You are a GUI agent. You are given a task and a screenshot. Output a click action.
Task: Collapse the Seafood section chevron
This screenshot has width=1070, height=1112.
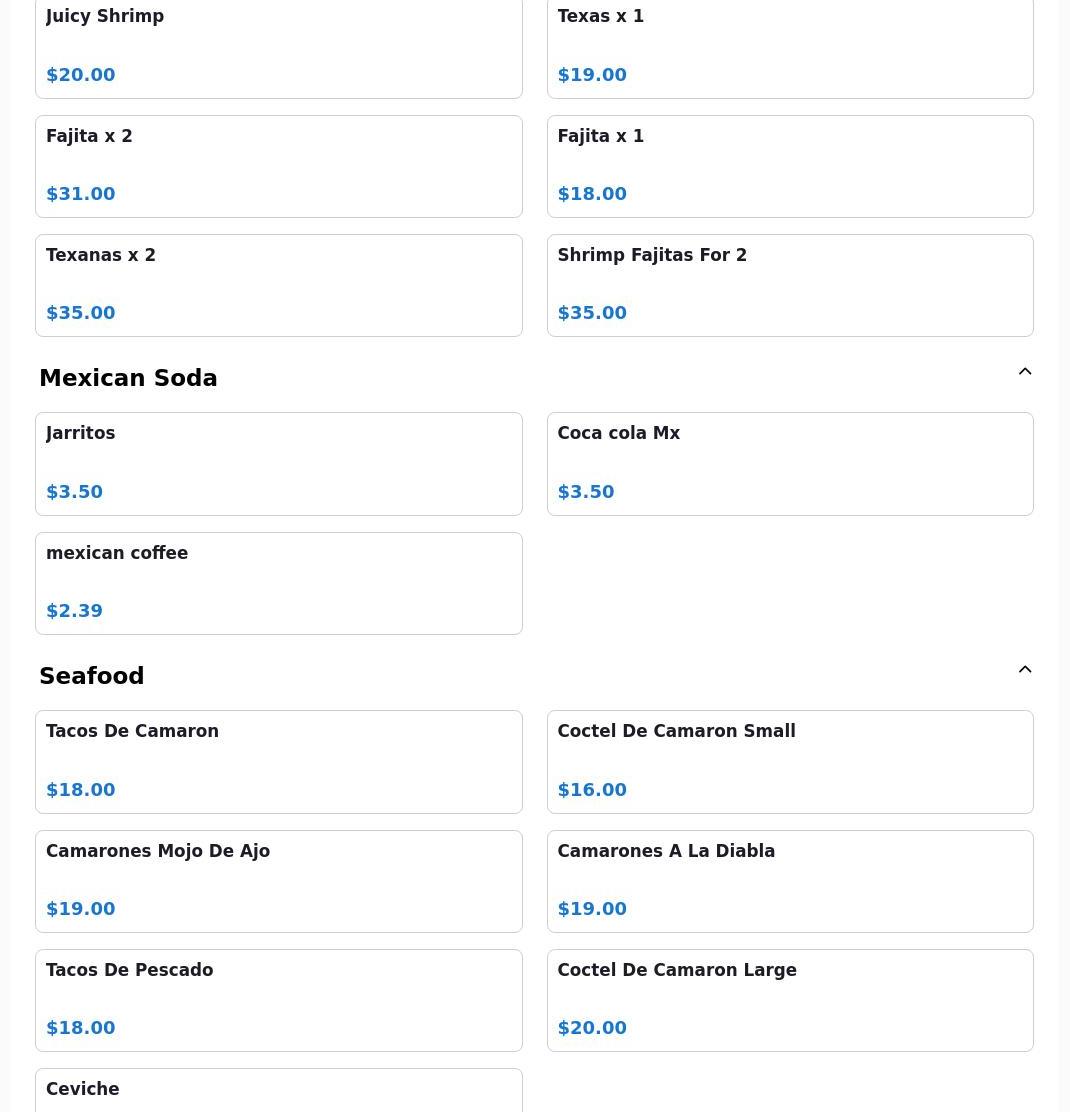point(1025,670)
